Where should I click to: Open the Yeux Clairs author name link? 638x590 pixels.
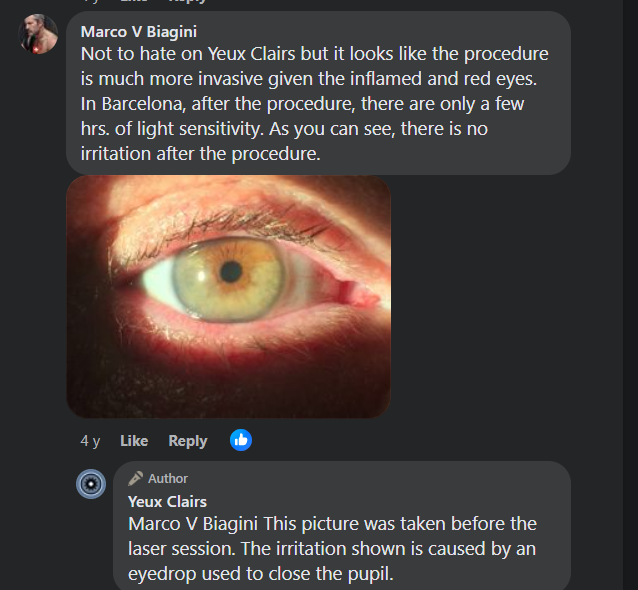(x=167, y=501)
